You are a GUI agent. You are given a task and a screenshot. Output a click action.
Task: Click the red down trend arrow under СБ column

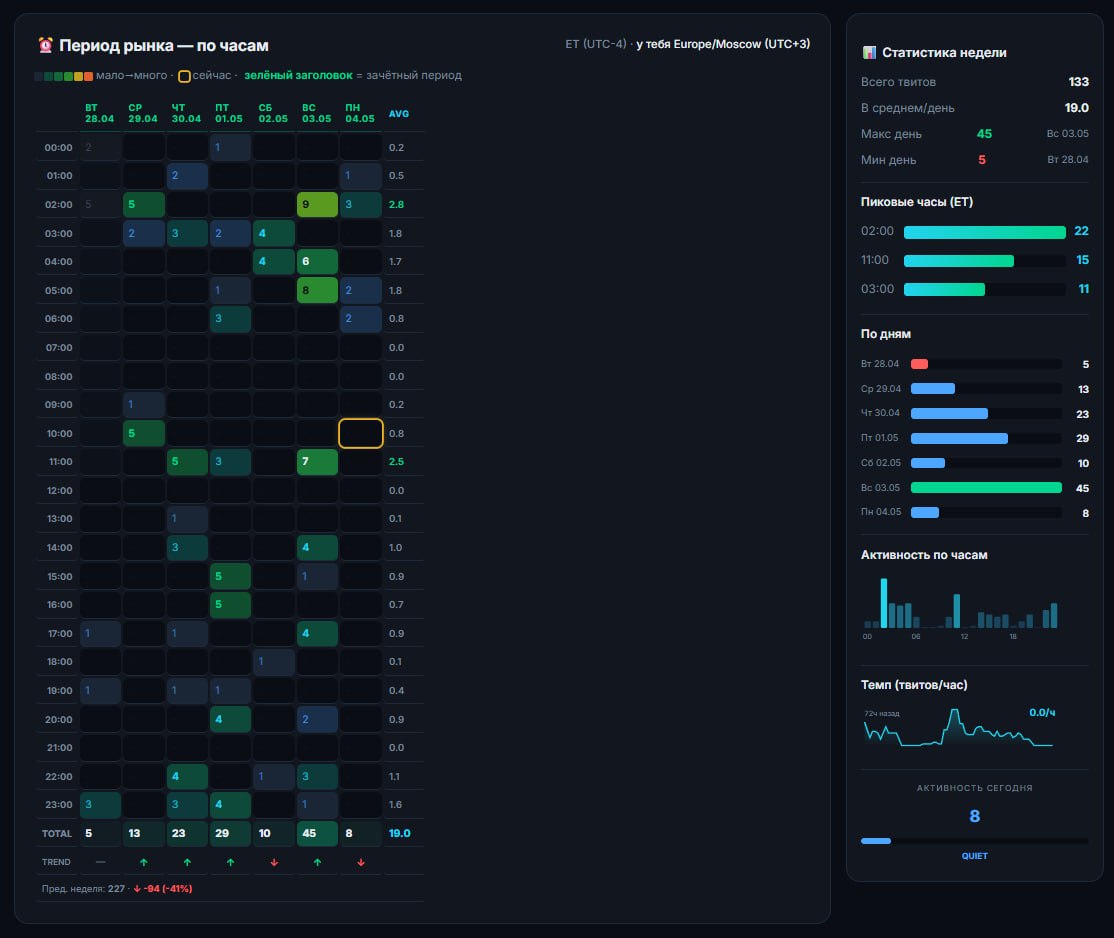tap(274, 862)
